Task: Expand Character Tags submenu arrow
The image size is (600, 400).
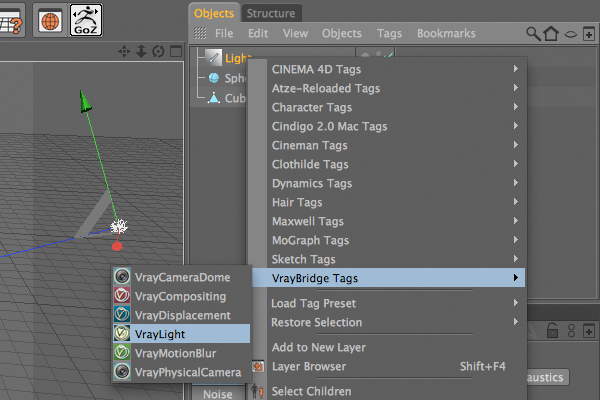Action: click(x=516, y=106)
